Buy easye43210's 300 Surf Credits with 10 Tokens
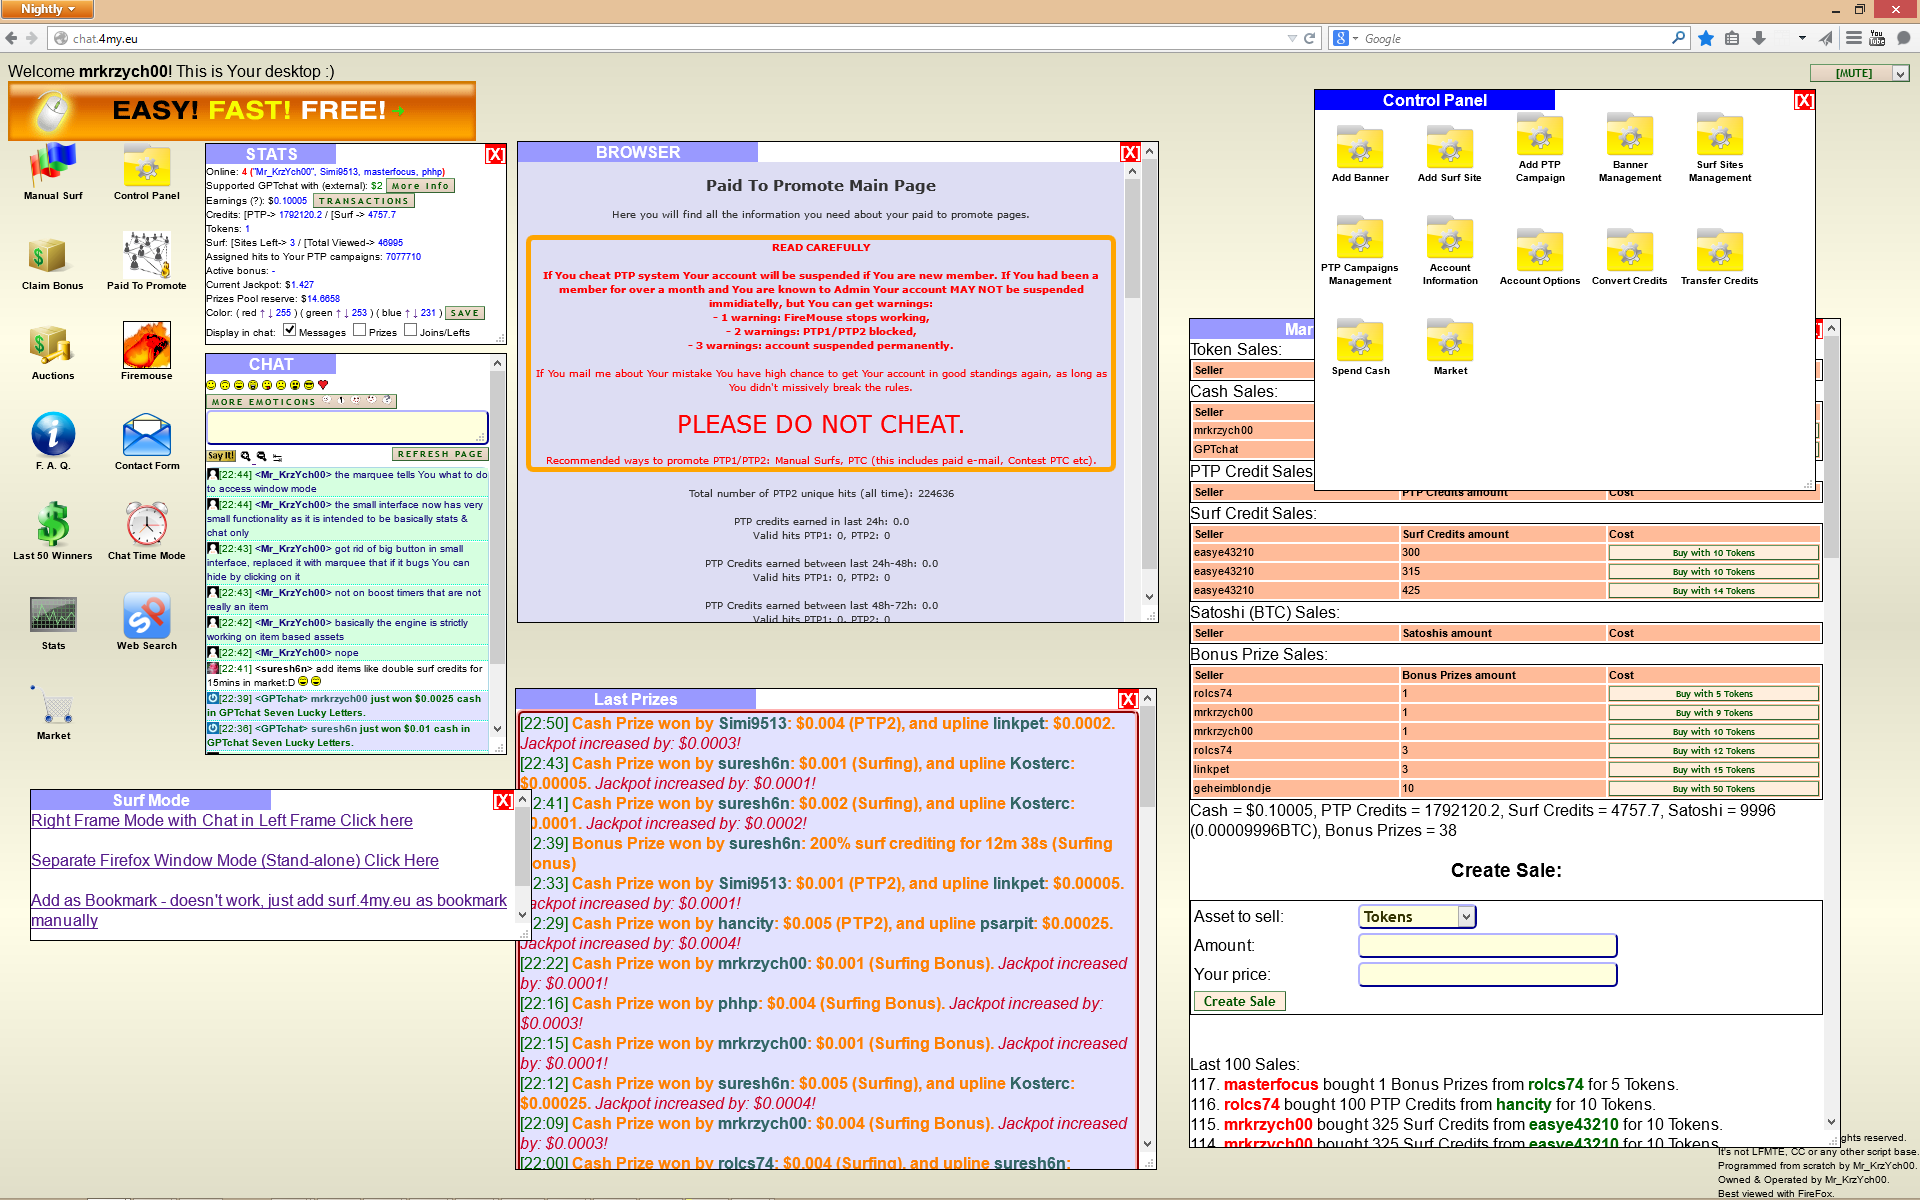Viewport: 1920px width, 1200px height. pyautogui.click(x=1713, y=553)
